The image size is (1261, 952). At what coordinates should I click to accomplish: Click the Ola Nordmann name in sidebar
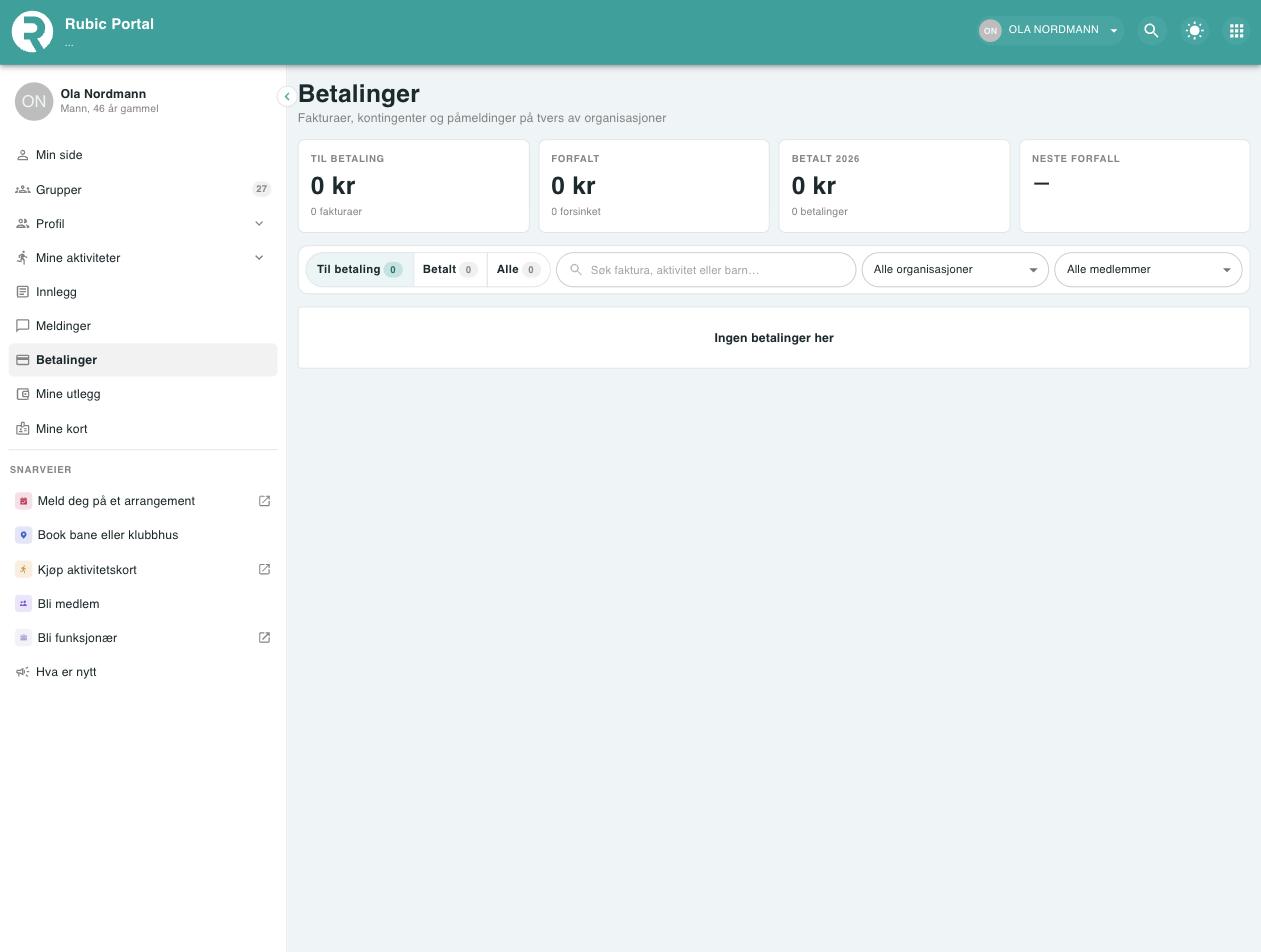tap(103, 94)
